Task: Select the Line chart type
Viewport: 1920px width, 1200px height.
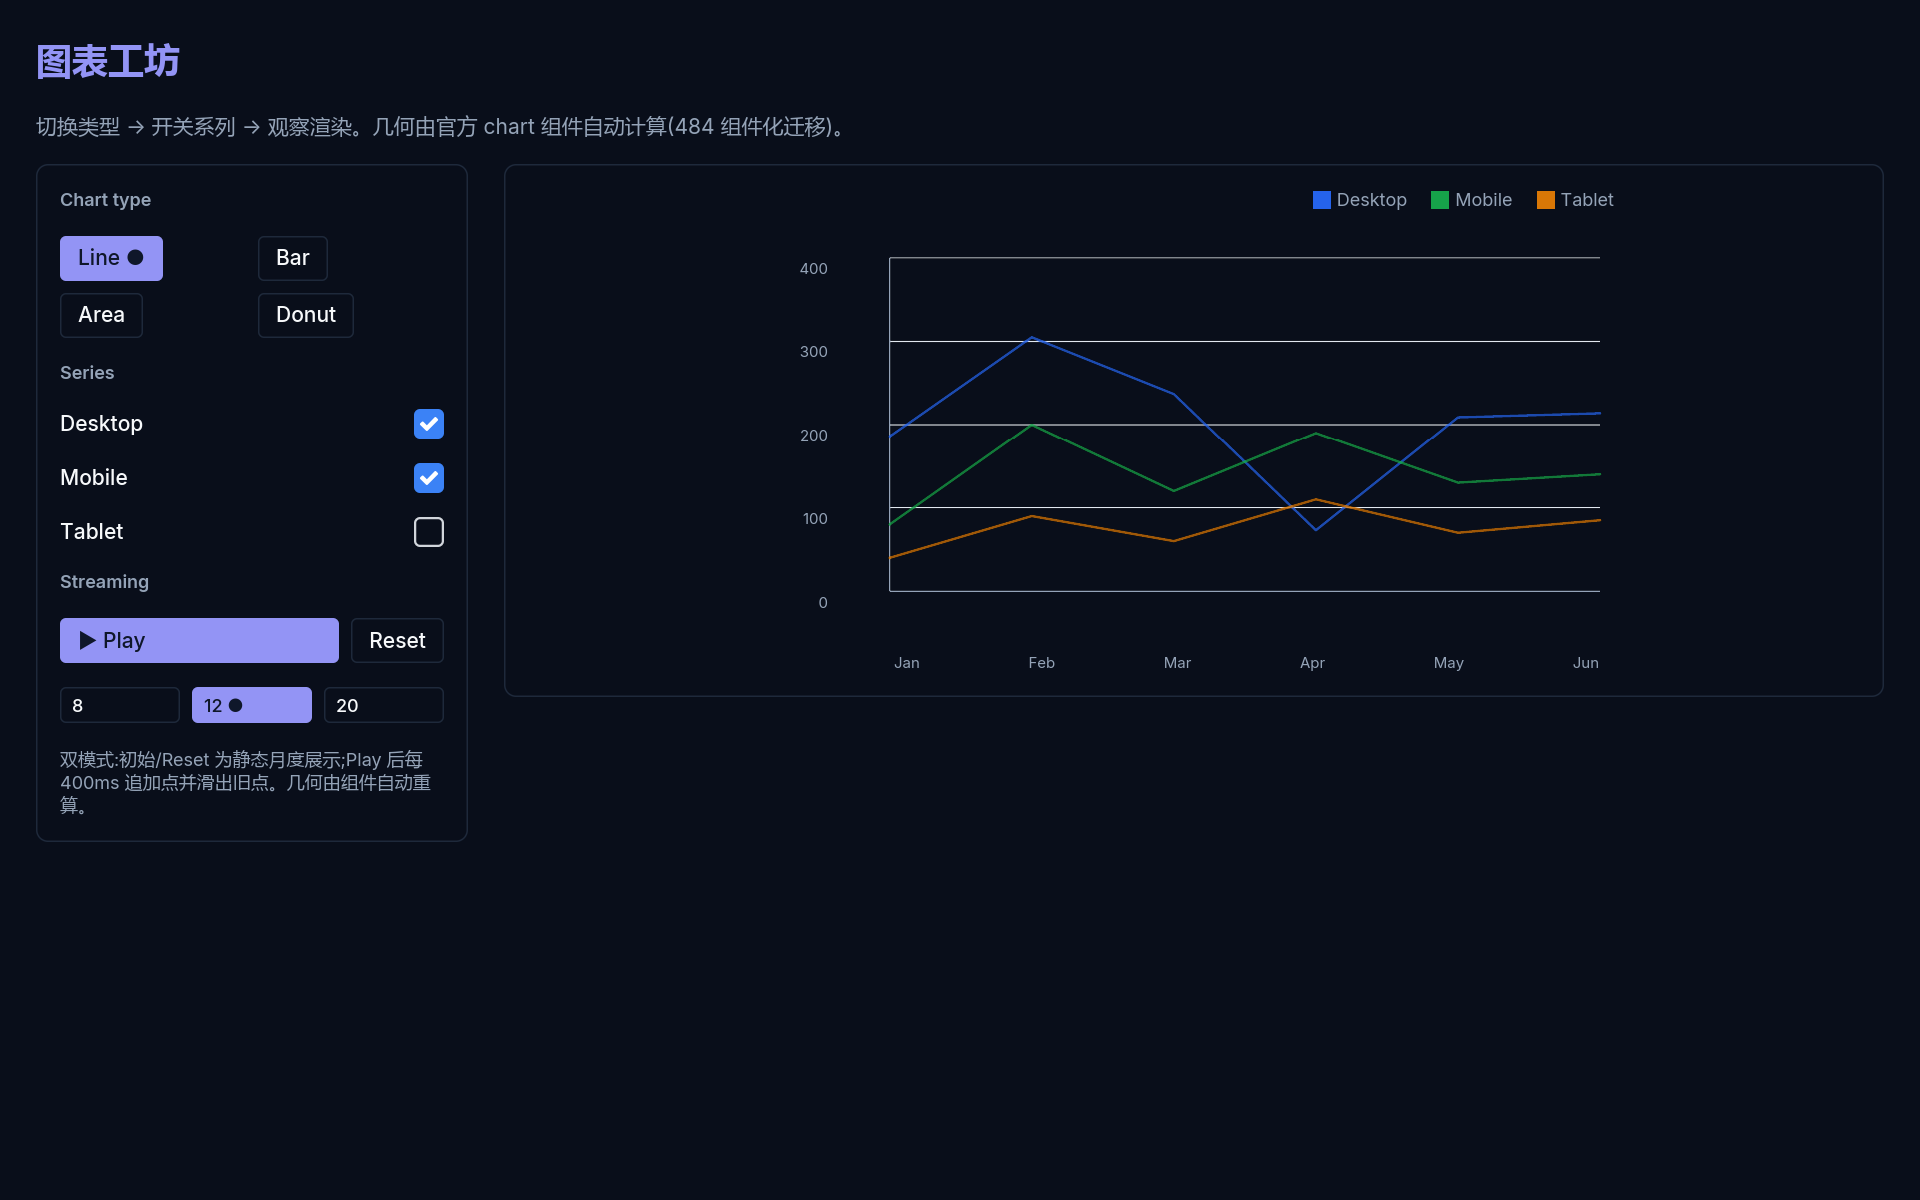Action: (111, 258)
